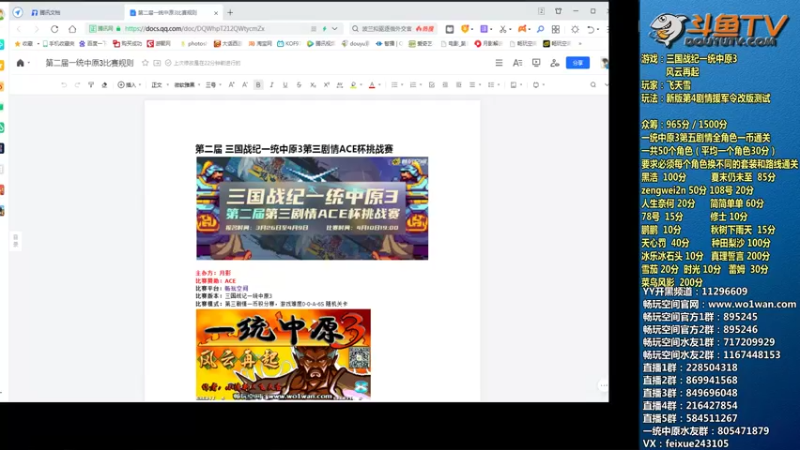The image size is (800, 450).
Task: Click the highlight color swatch
Action: coord(353,85)
